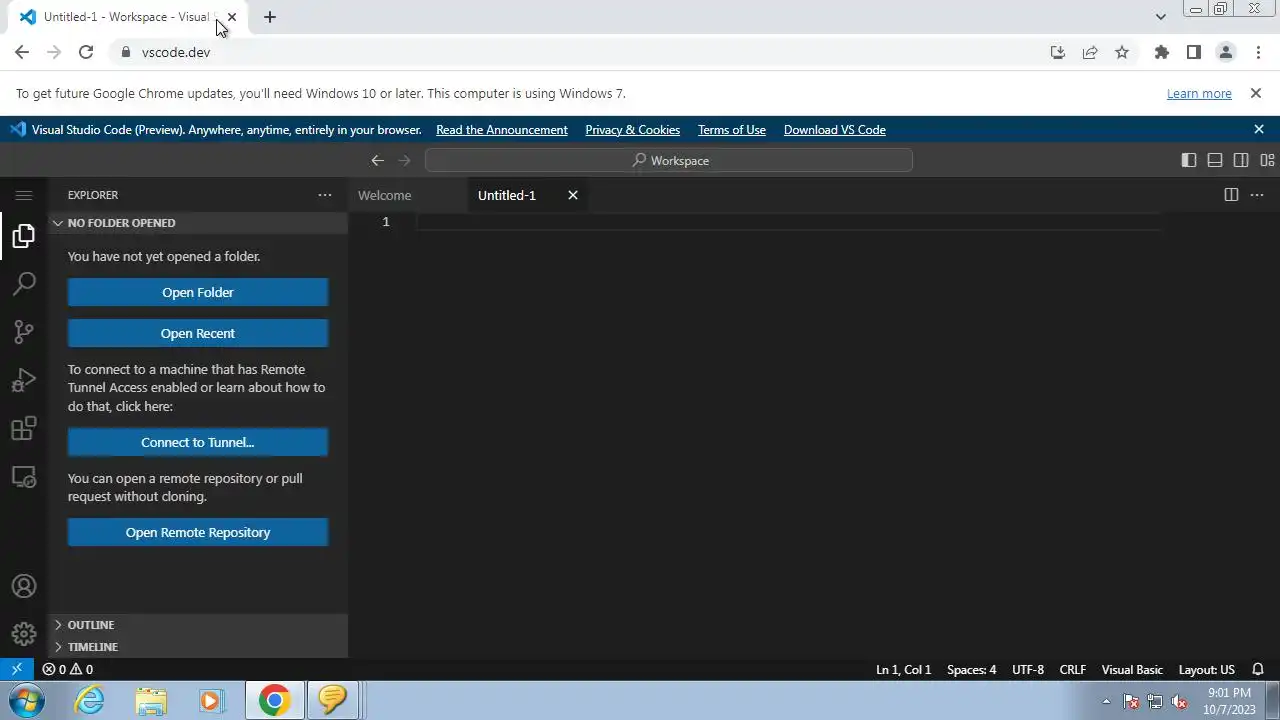Viewport: 1280px width, 720px height.
Task: Open the Download VS Code link
Action: pyautogui.click(x=835, y=130)
